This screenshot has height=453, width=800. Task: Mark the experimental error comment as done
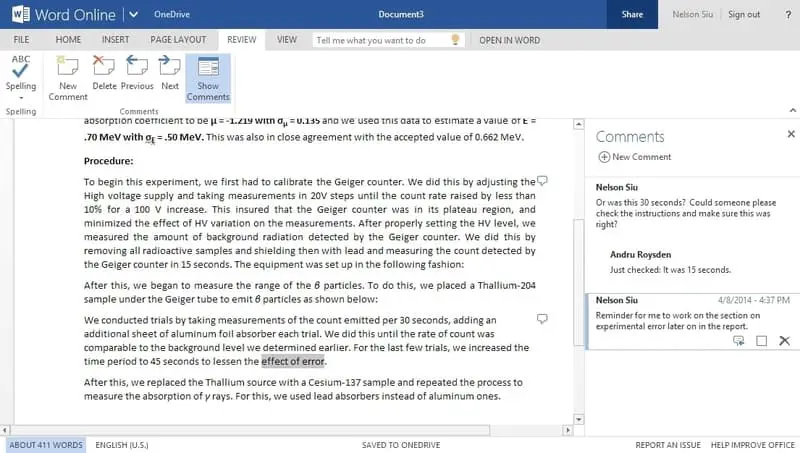pos(761,341)
